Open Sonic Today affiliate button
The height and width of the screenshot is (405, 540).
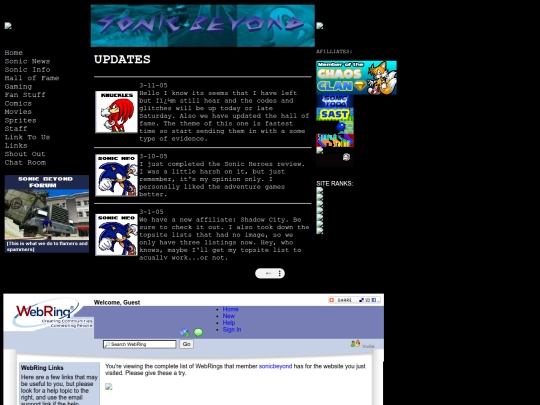click(335, 101)
